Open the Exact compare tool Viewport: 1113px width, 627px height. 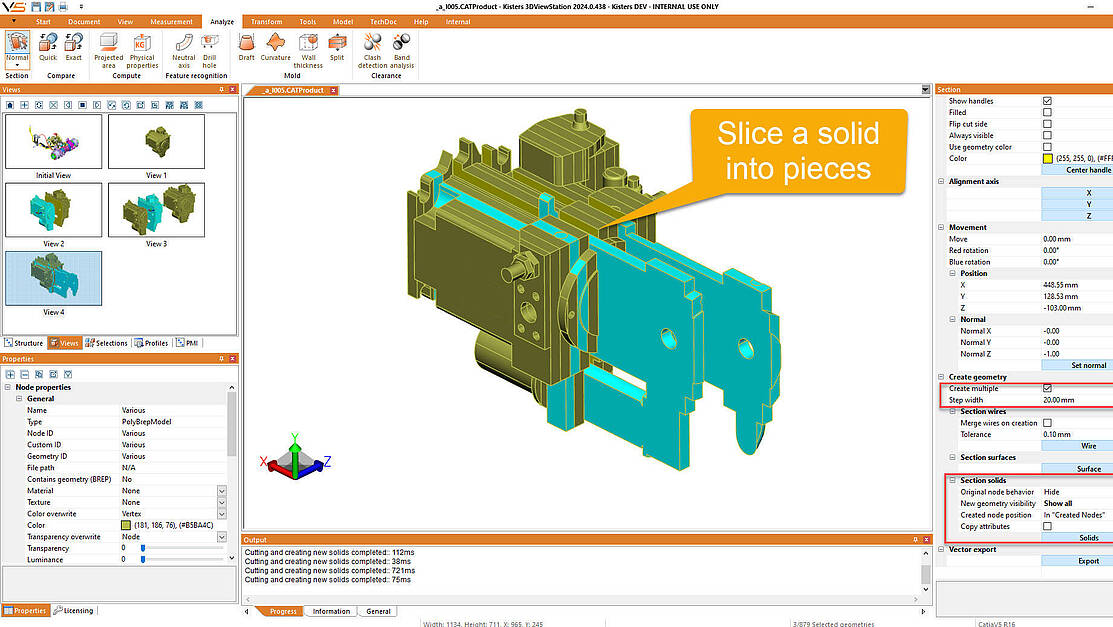[73, 47]
